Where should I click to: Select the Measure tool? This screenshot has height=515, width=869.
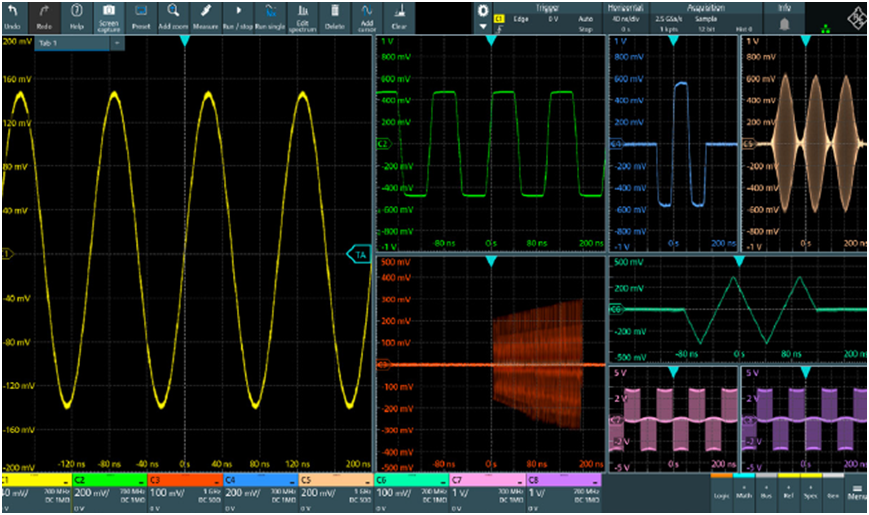tap(206, 16)
